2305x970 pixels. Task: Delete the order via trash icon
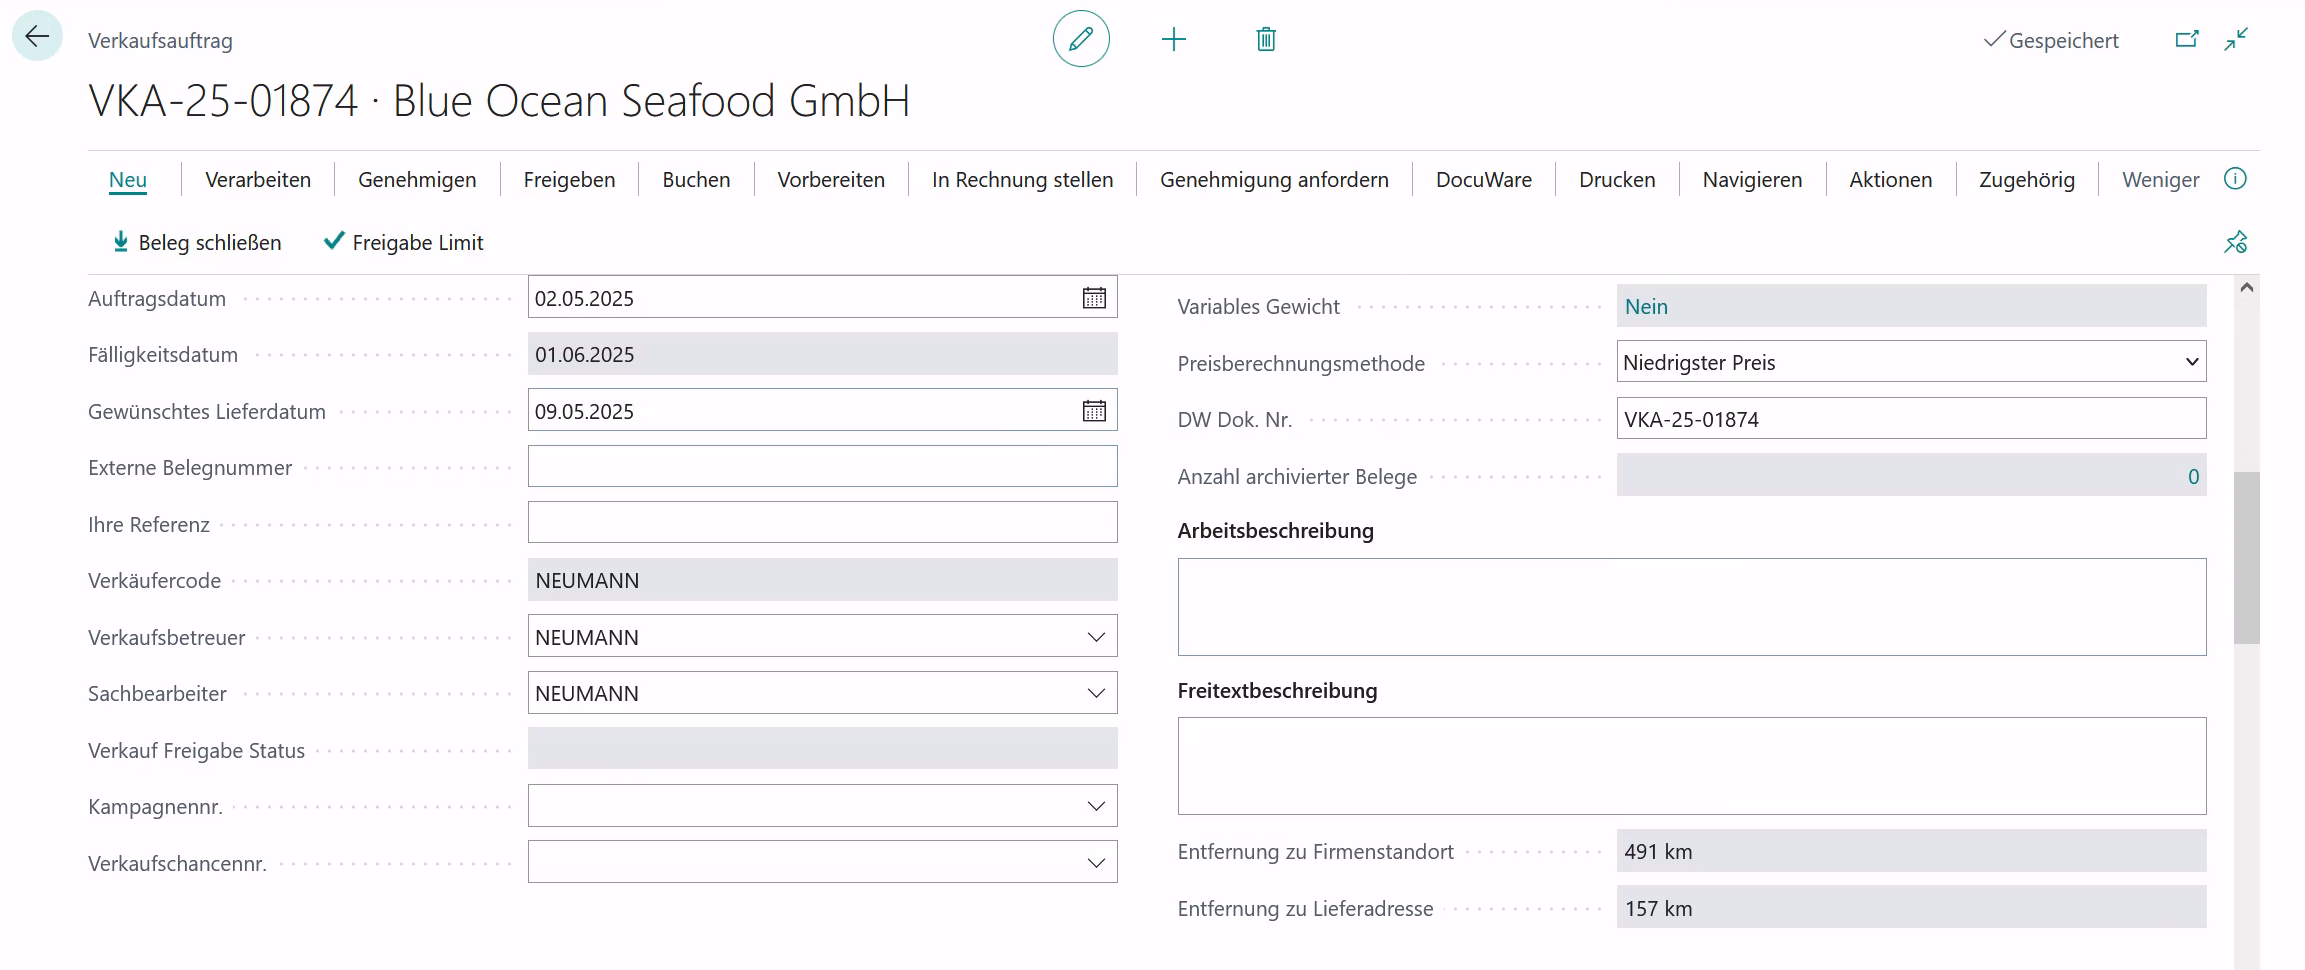pyautogui.click(x=1266, y=39)
